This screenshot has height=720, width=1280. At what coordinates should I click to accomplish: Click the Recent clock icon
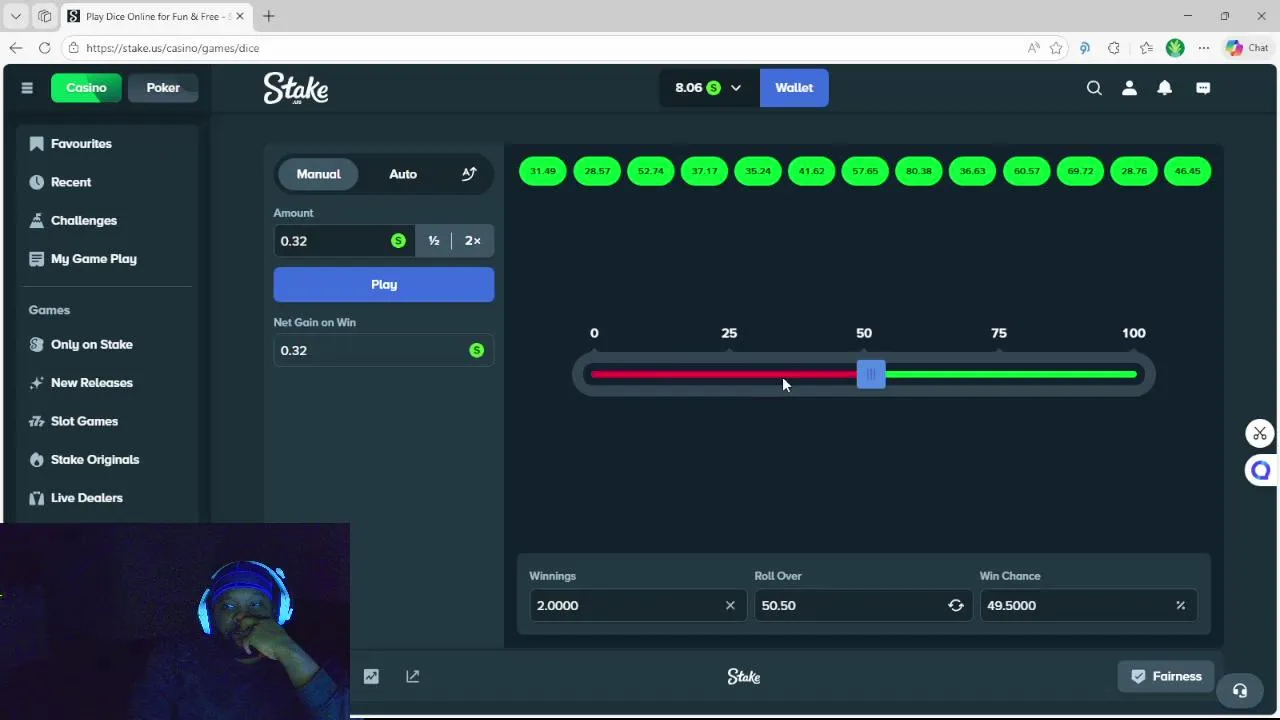point(37,182)
